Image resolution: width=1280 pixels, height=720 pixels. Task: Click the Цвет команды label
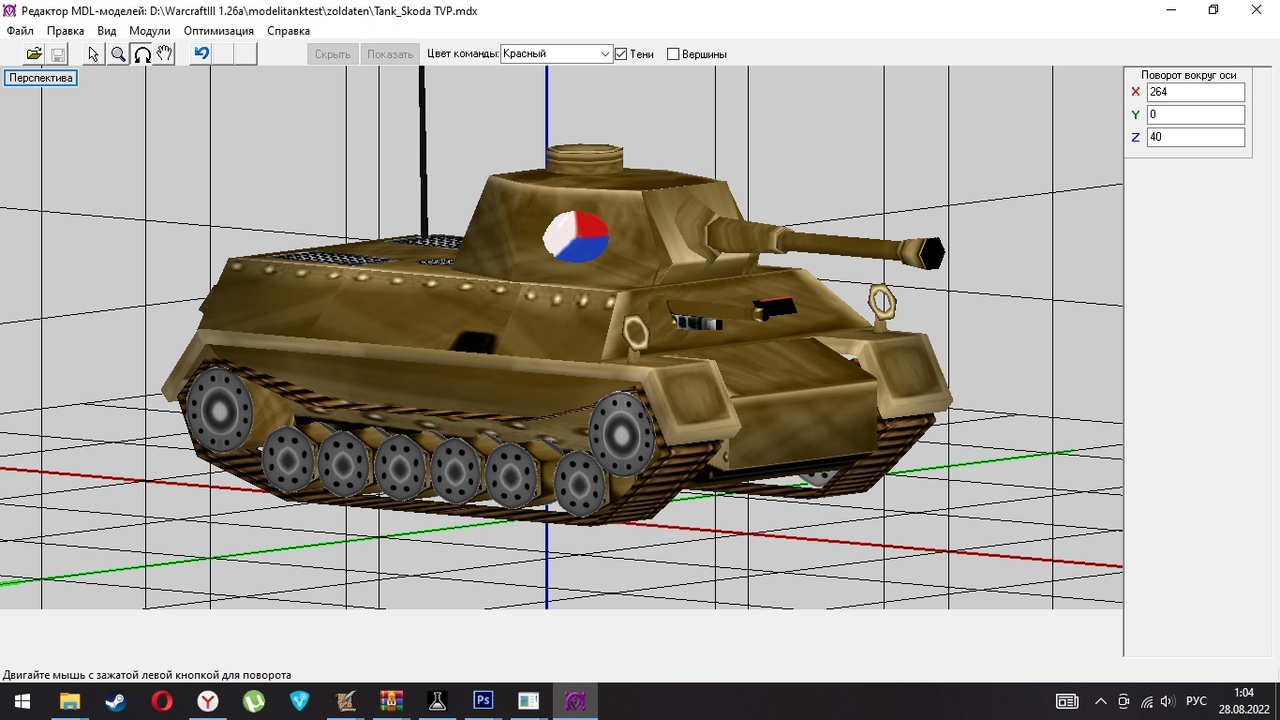462,54
